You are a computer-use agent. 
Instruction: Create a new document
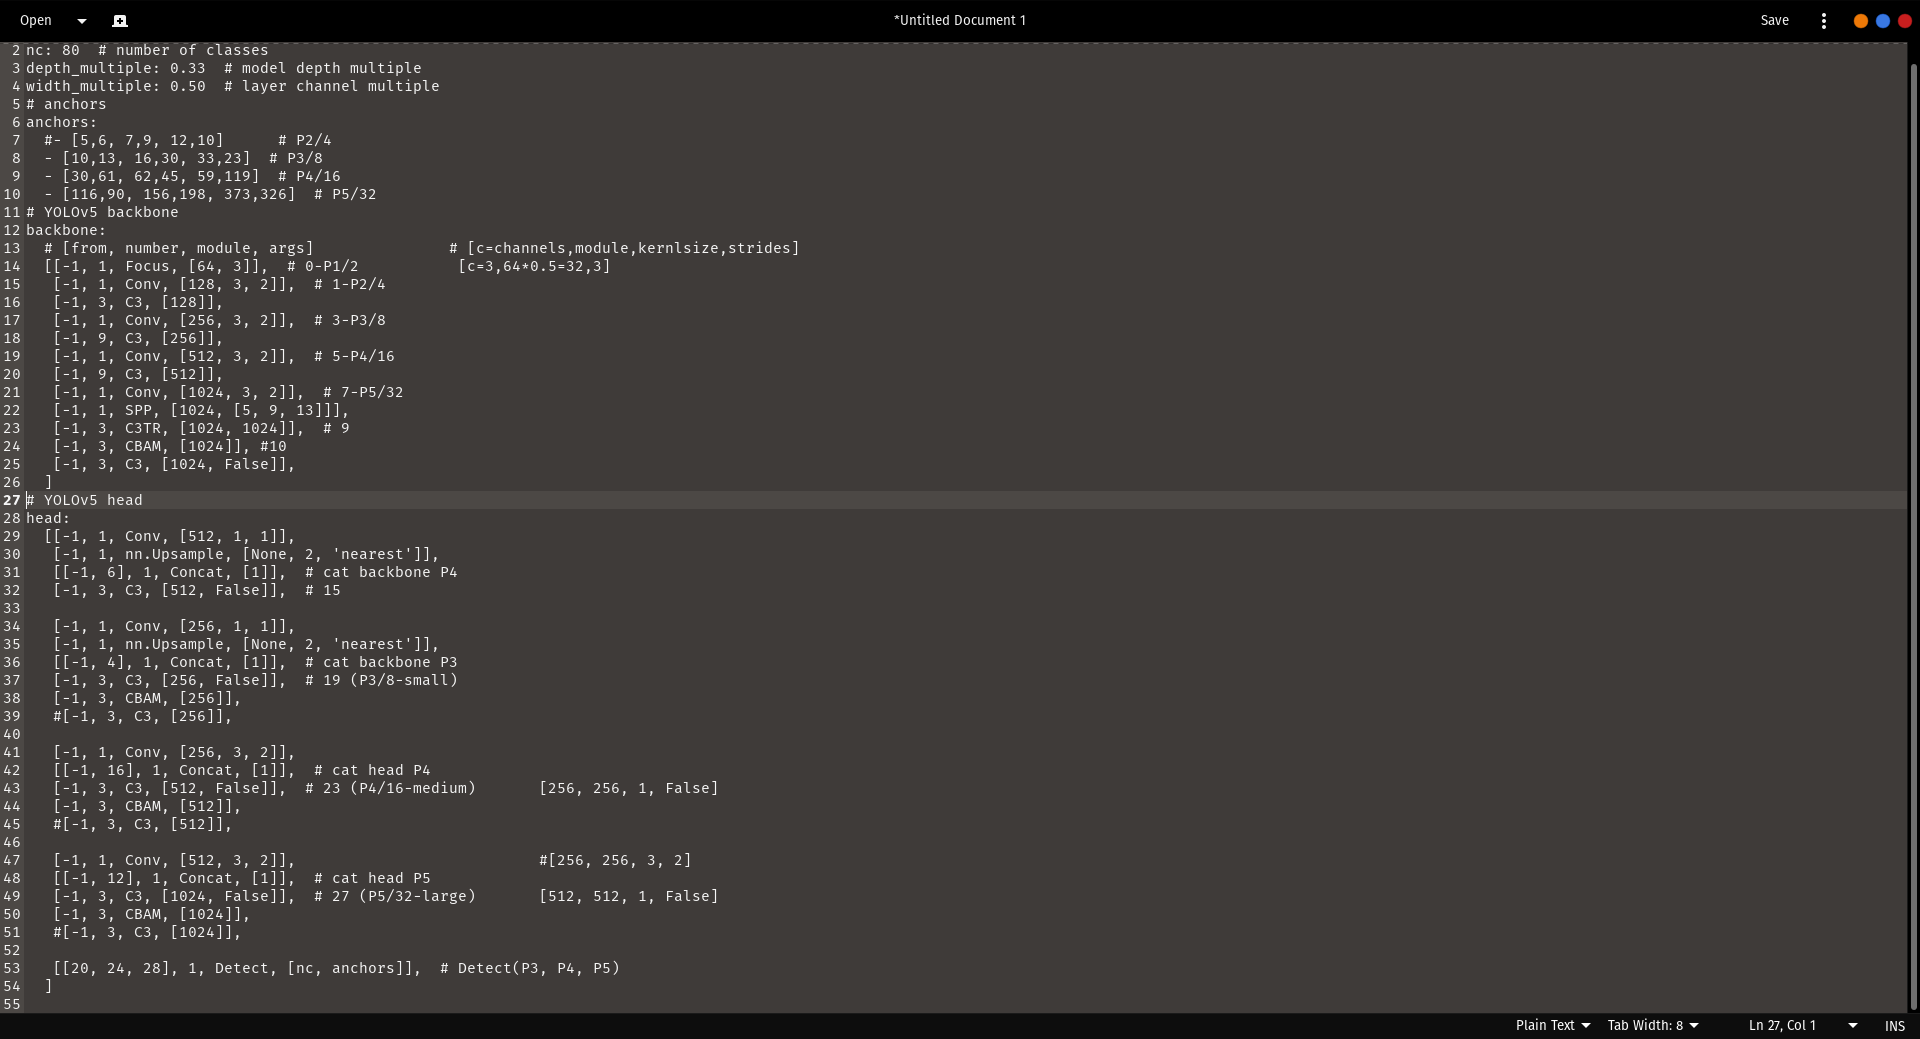click(x=120, y=20)
